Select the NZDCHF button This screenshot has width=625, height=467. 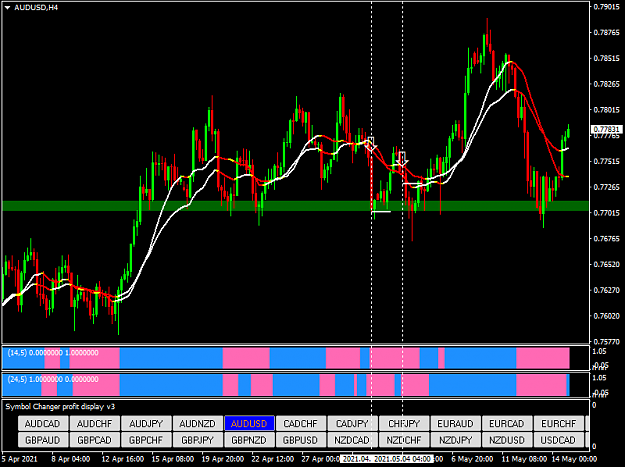pos(404,440)
